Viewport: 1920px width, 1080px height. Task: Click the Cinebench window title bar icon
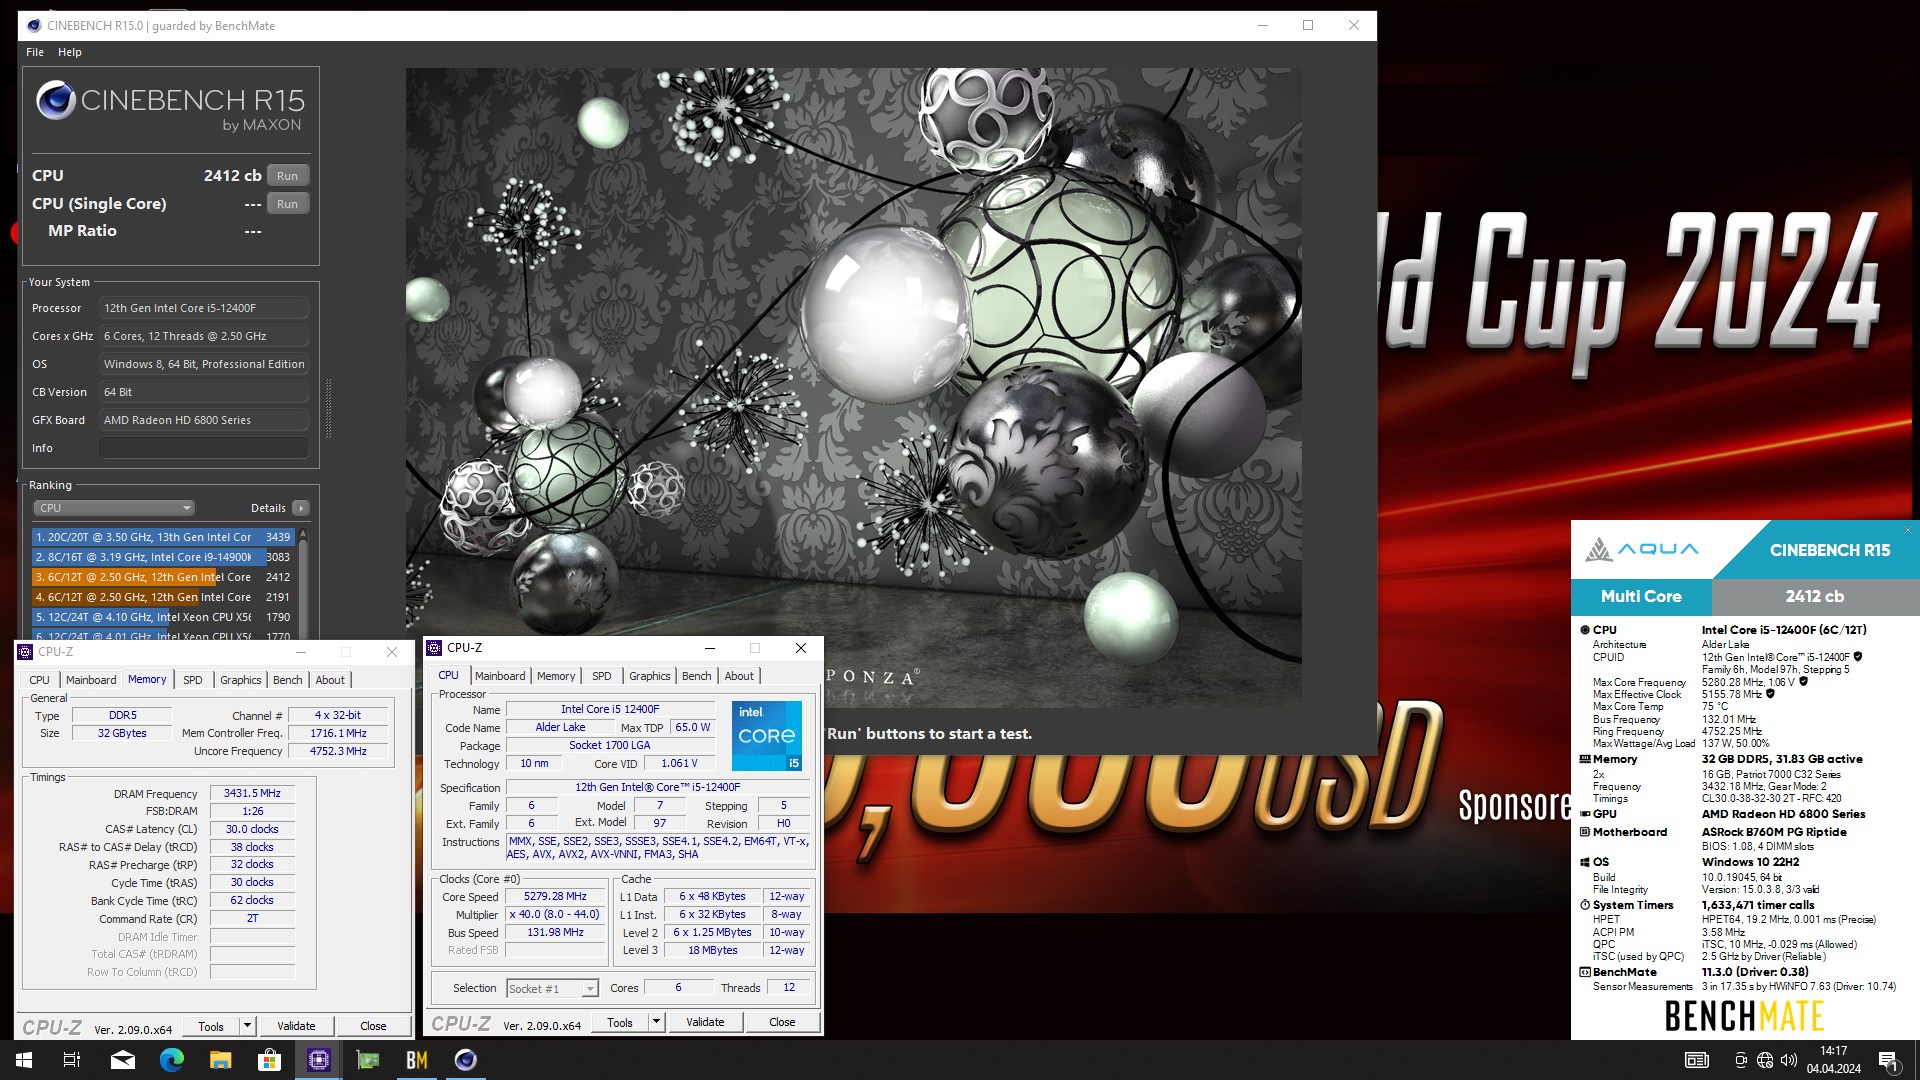[x=34, y=26]
